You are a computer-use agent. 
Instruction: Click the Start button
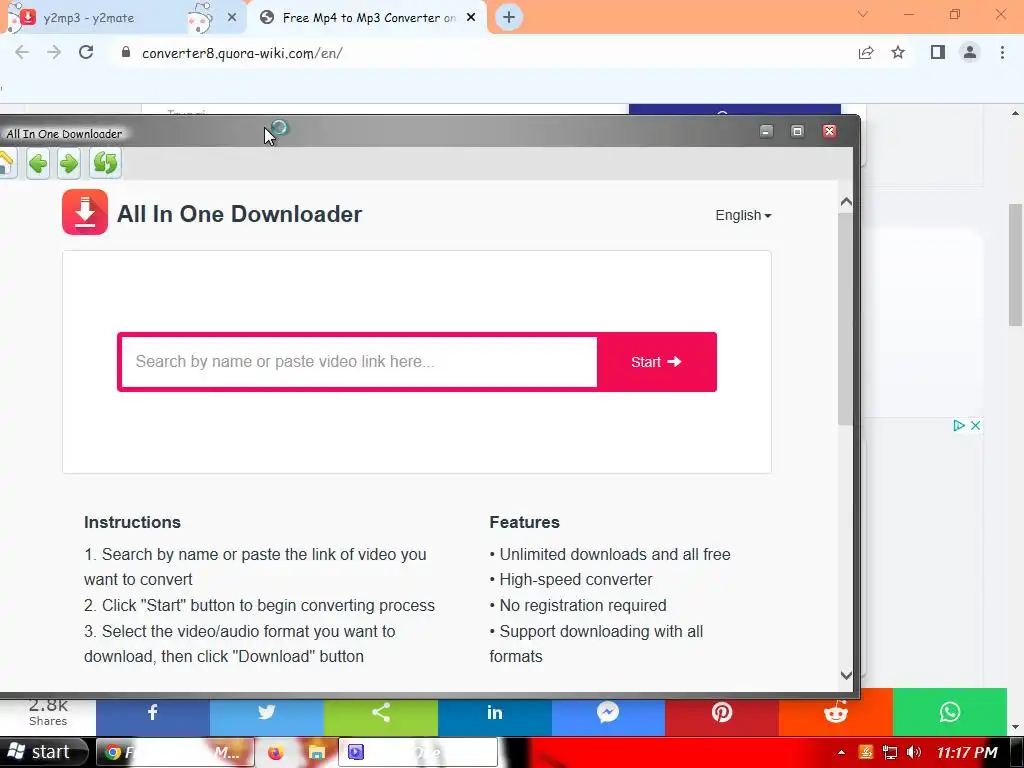pyautogui.click(x=656, y=362)
